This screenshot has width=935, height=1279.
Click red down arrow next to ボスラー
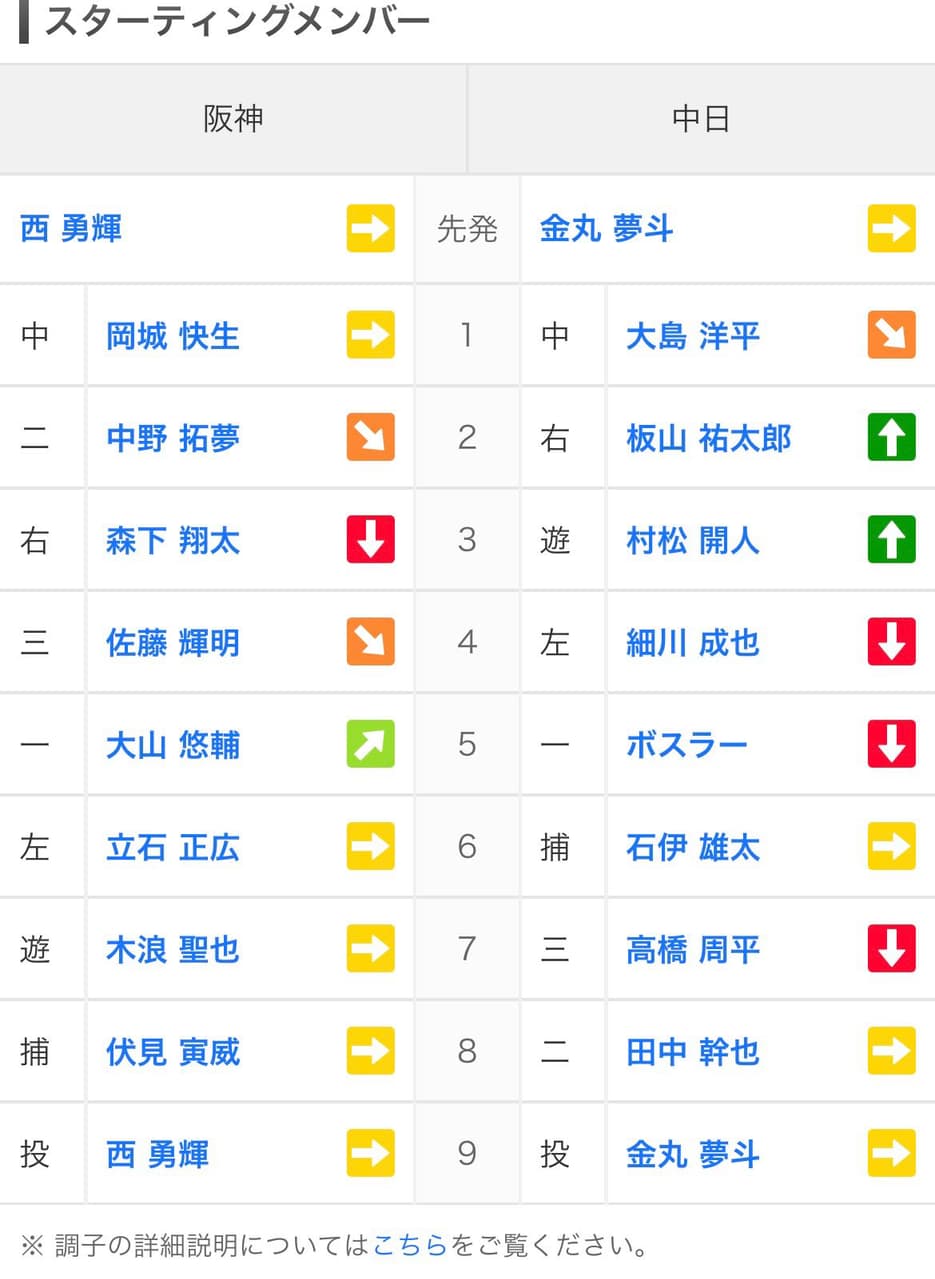tap(891, 744)
